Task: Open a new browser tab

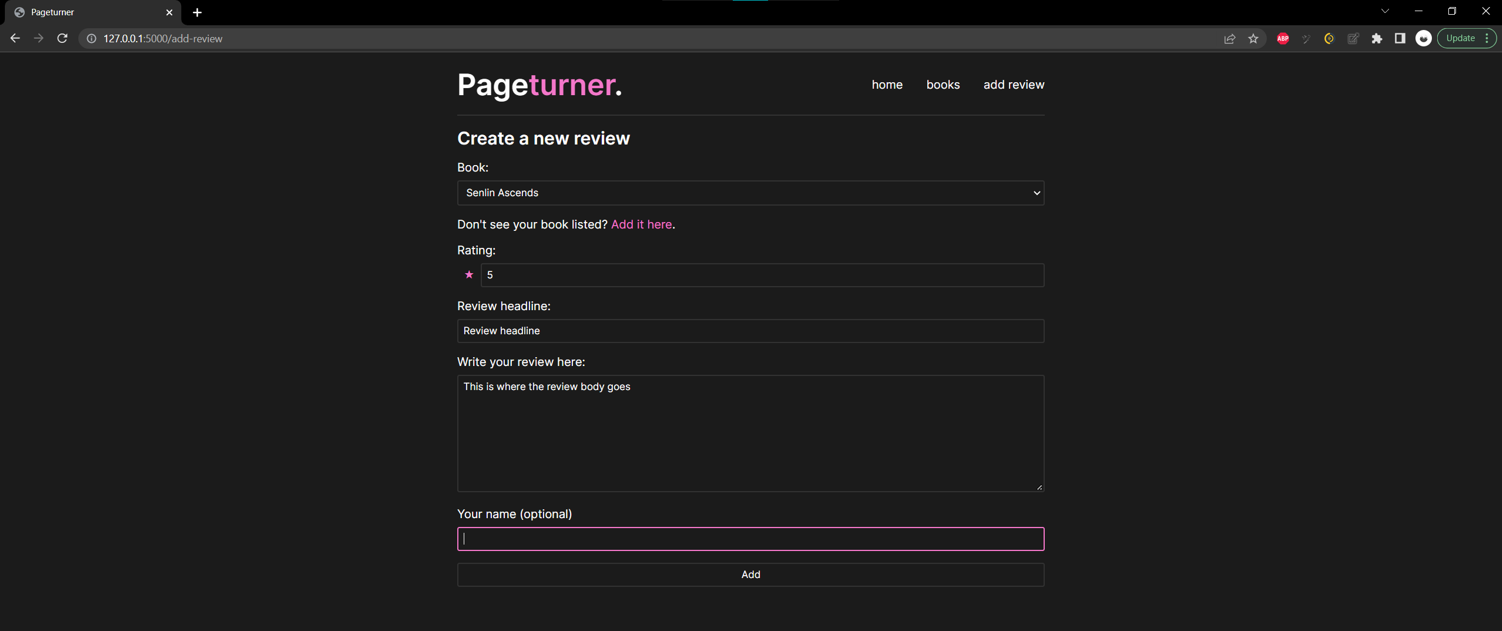Action: click(196, 13)
